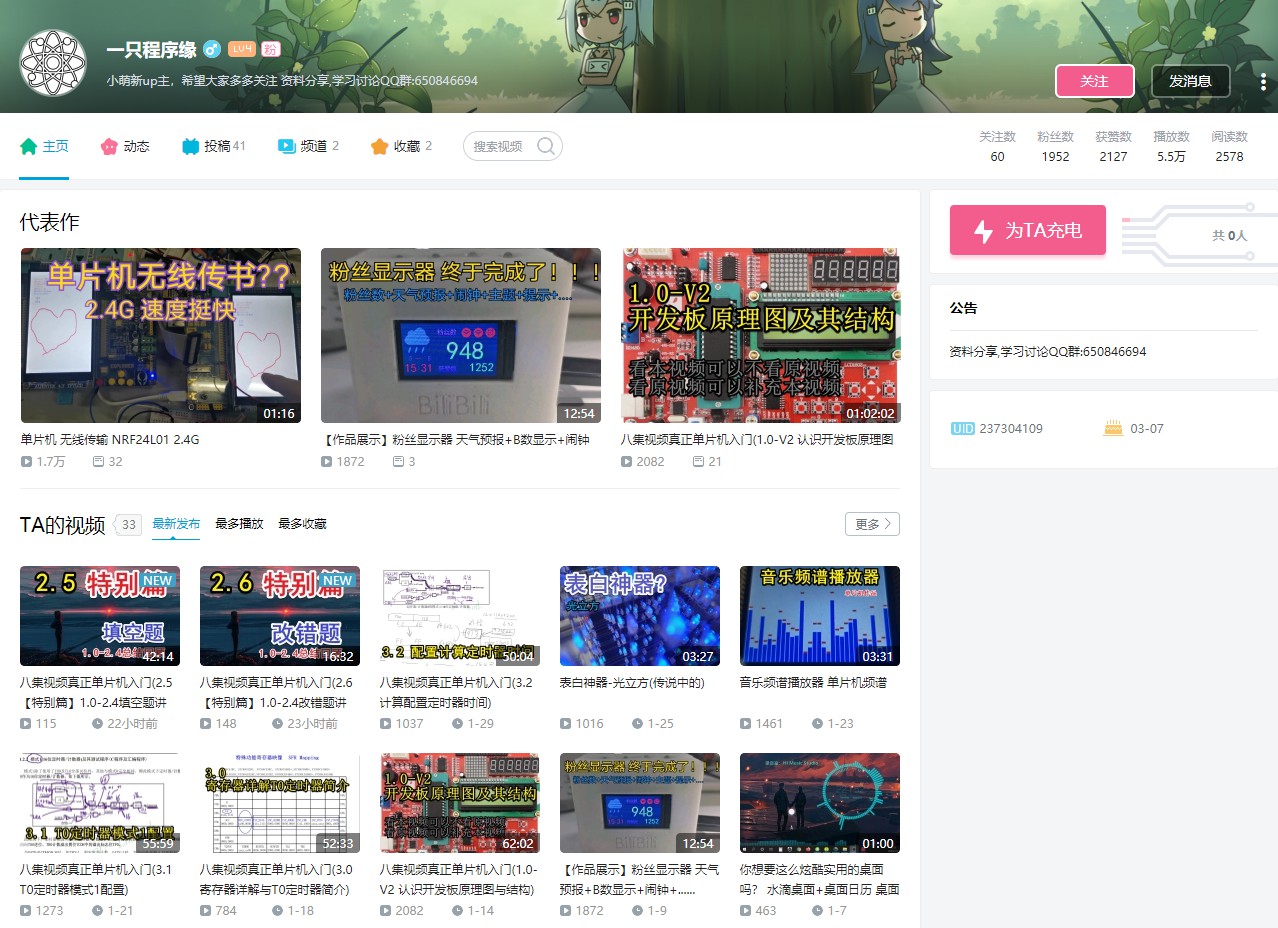1278x928 pixels.
Task: Click the video count badge 33
Action: (129, 524)
